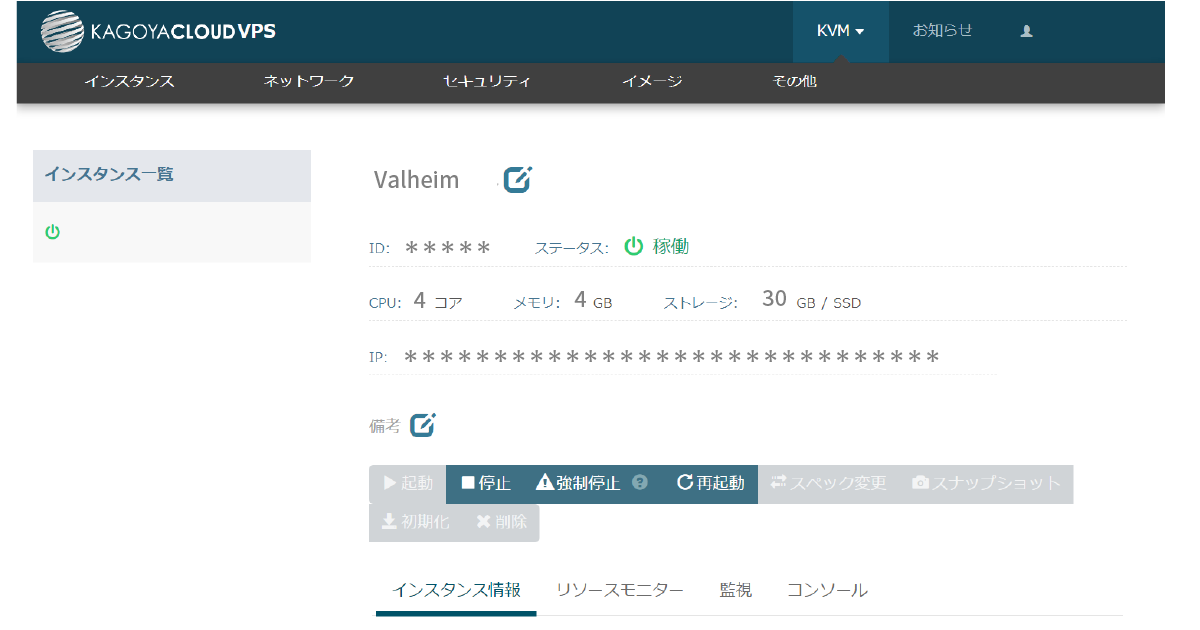
Task: Click the edit icon beside Valheim name
Action: pyautogui.click(x=517, y=180)
